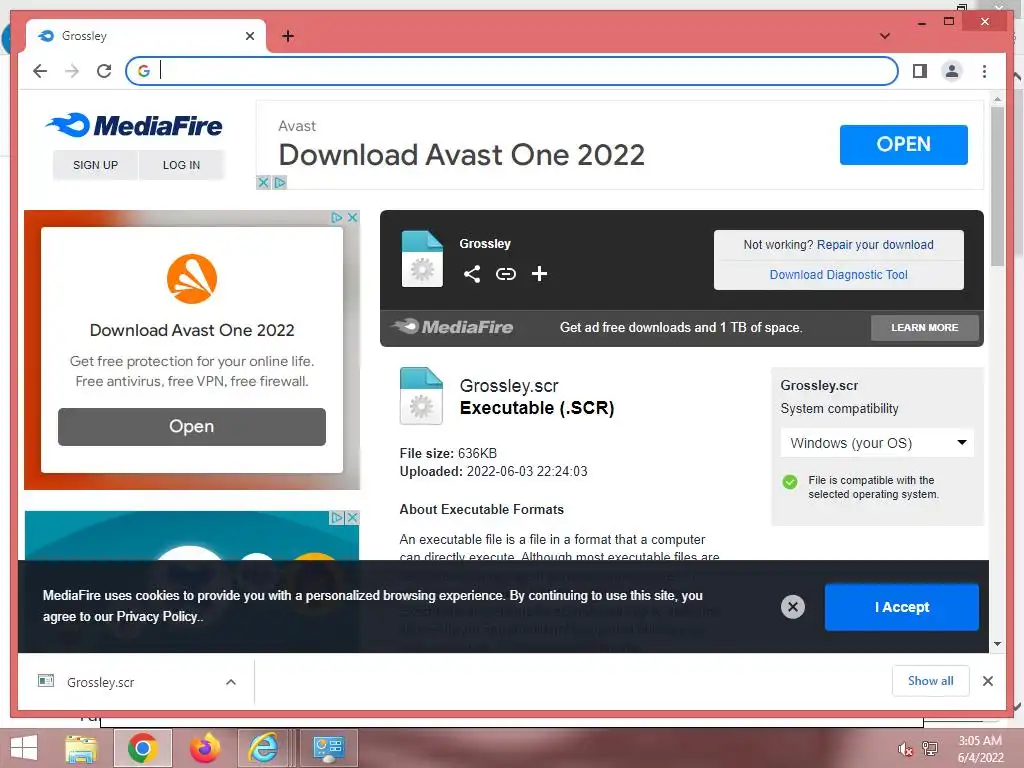Click the green compatibility checkmark icon
The width and height of the screenshot is (1024, 768).
(x=790, y=482)
